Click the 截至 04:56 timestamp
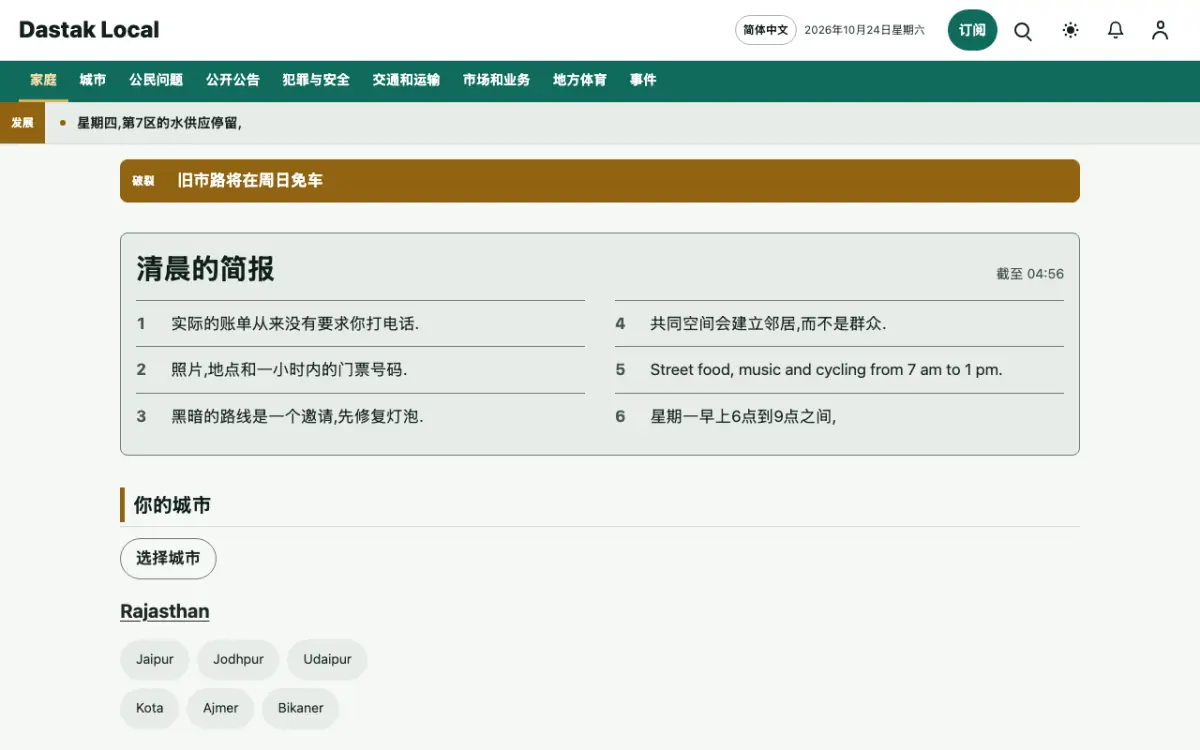Viewport: 1200px width, 750px height. (1030, 274)
